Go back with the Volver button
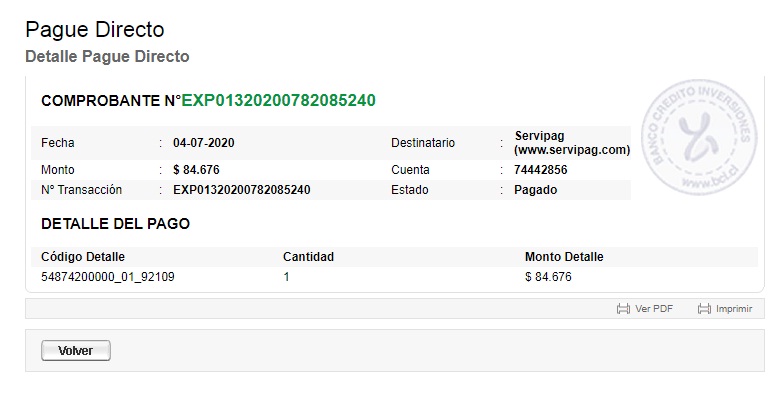The image size is (783, 396). pos(76,351)
